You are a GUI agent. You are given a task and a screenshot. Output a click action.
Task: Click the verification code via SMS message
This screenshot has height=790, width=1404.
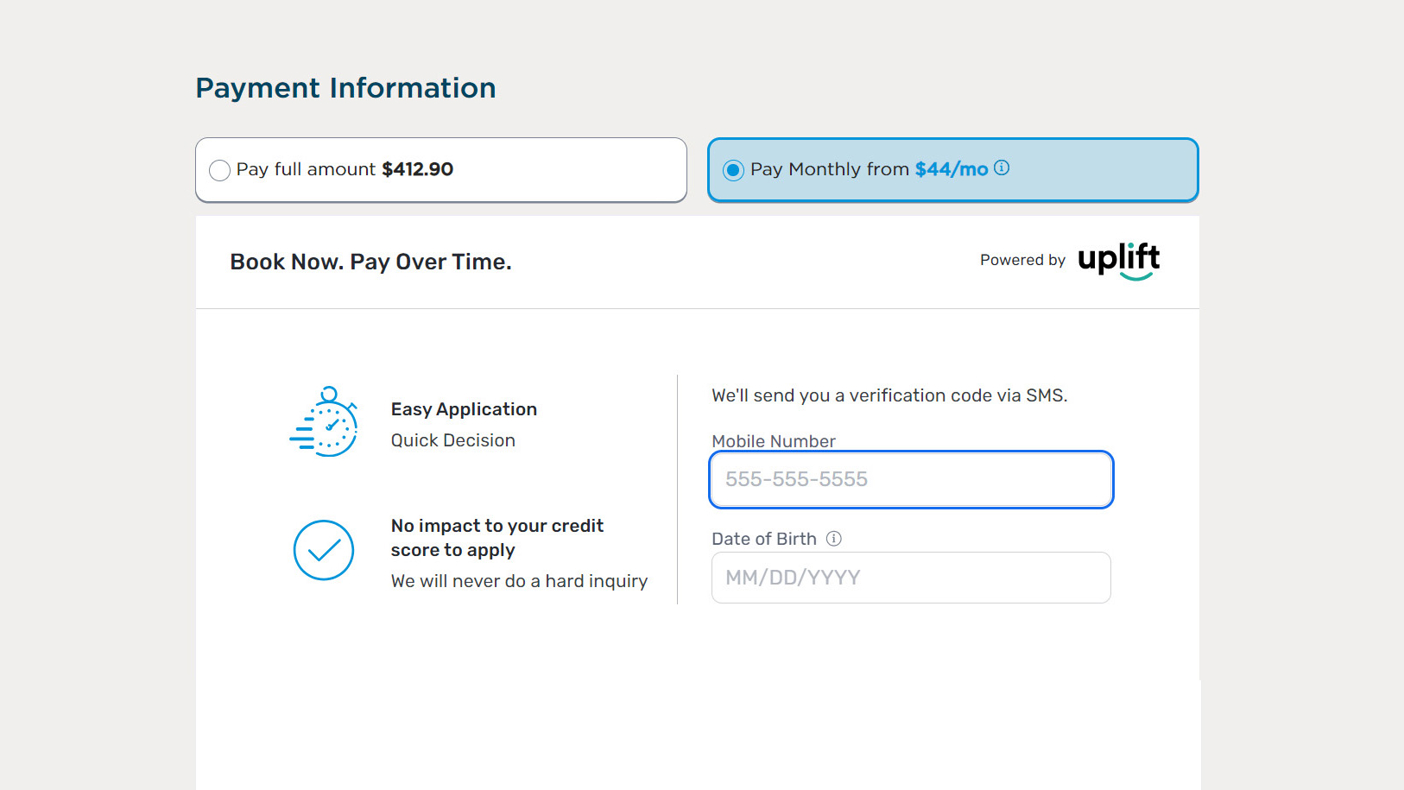point(889,395)
